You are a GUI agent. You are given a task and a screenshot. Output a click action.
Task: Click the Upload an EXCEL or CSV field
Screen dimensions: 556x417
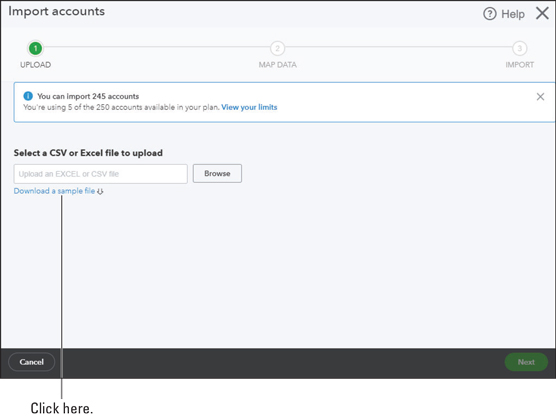101,174
